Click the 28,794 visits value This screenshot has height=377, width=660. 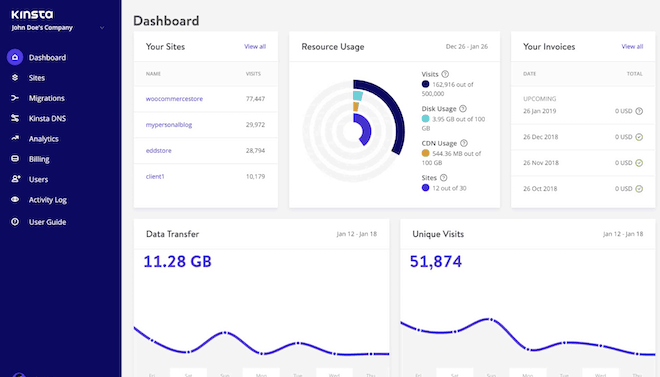point(255,151)
